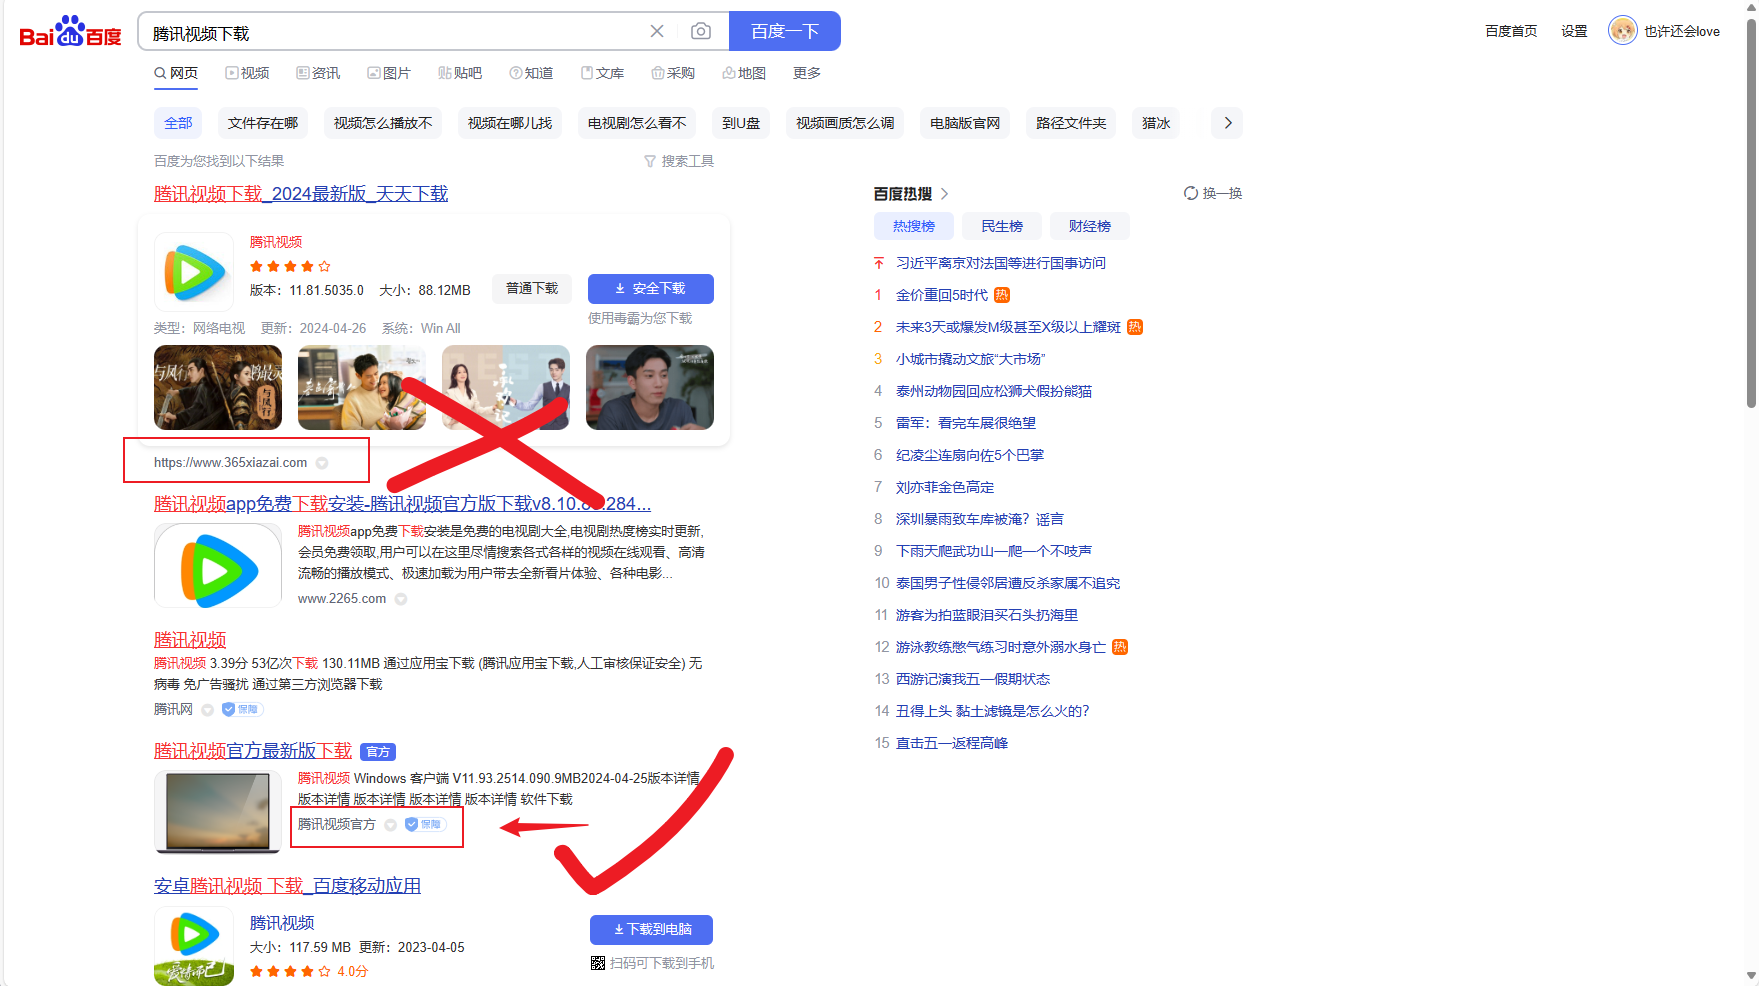Open the 腾讯视频官方最新版下载 link
Image resolution: width=1759 pixels, height=986 pixels.
253,750
